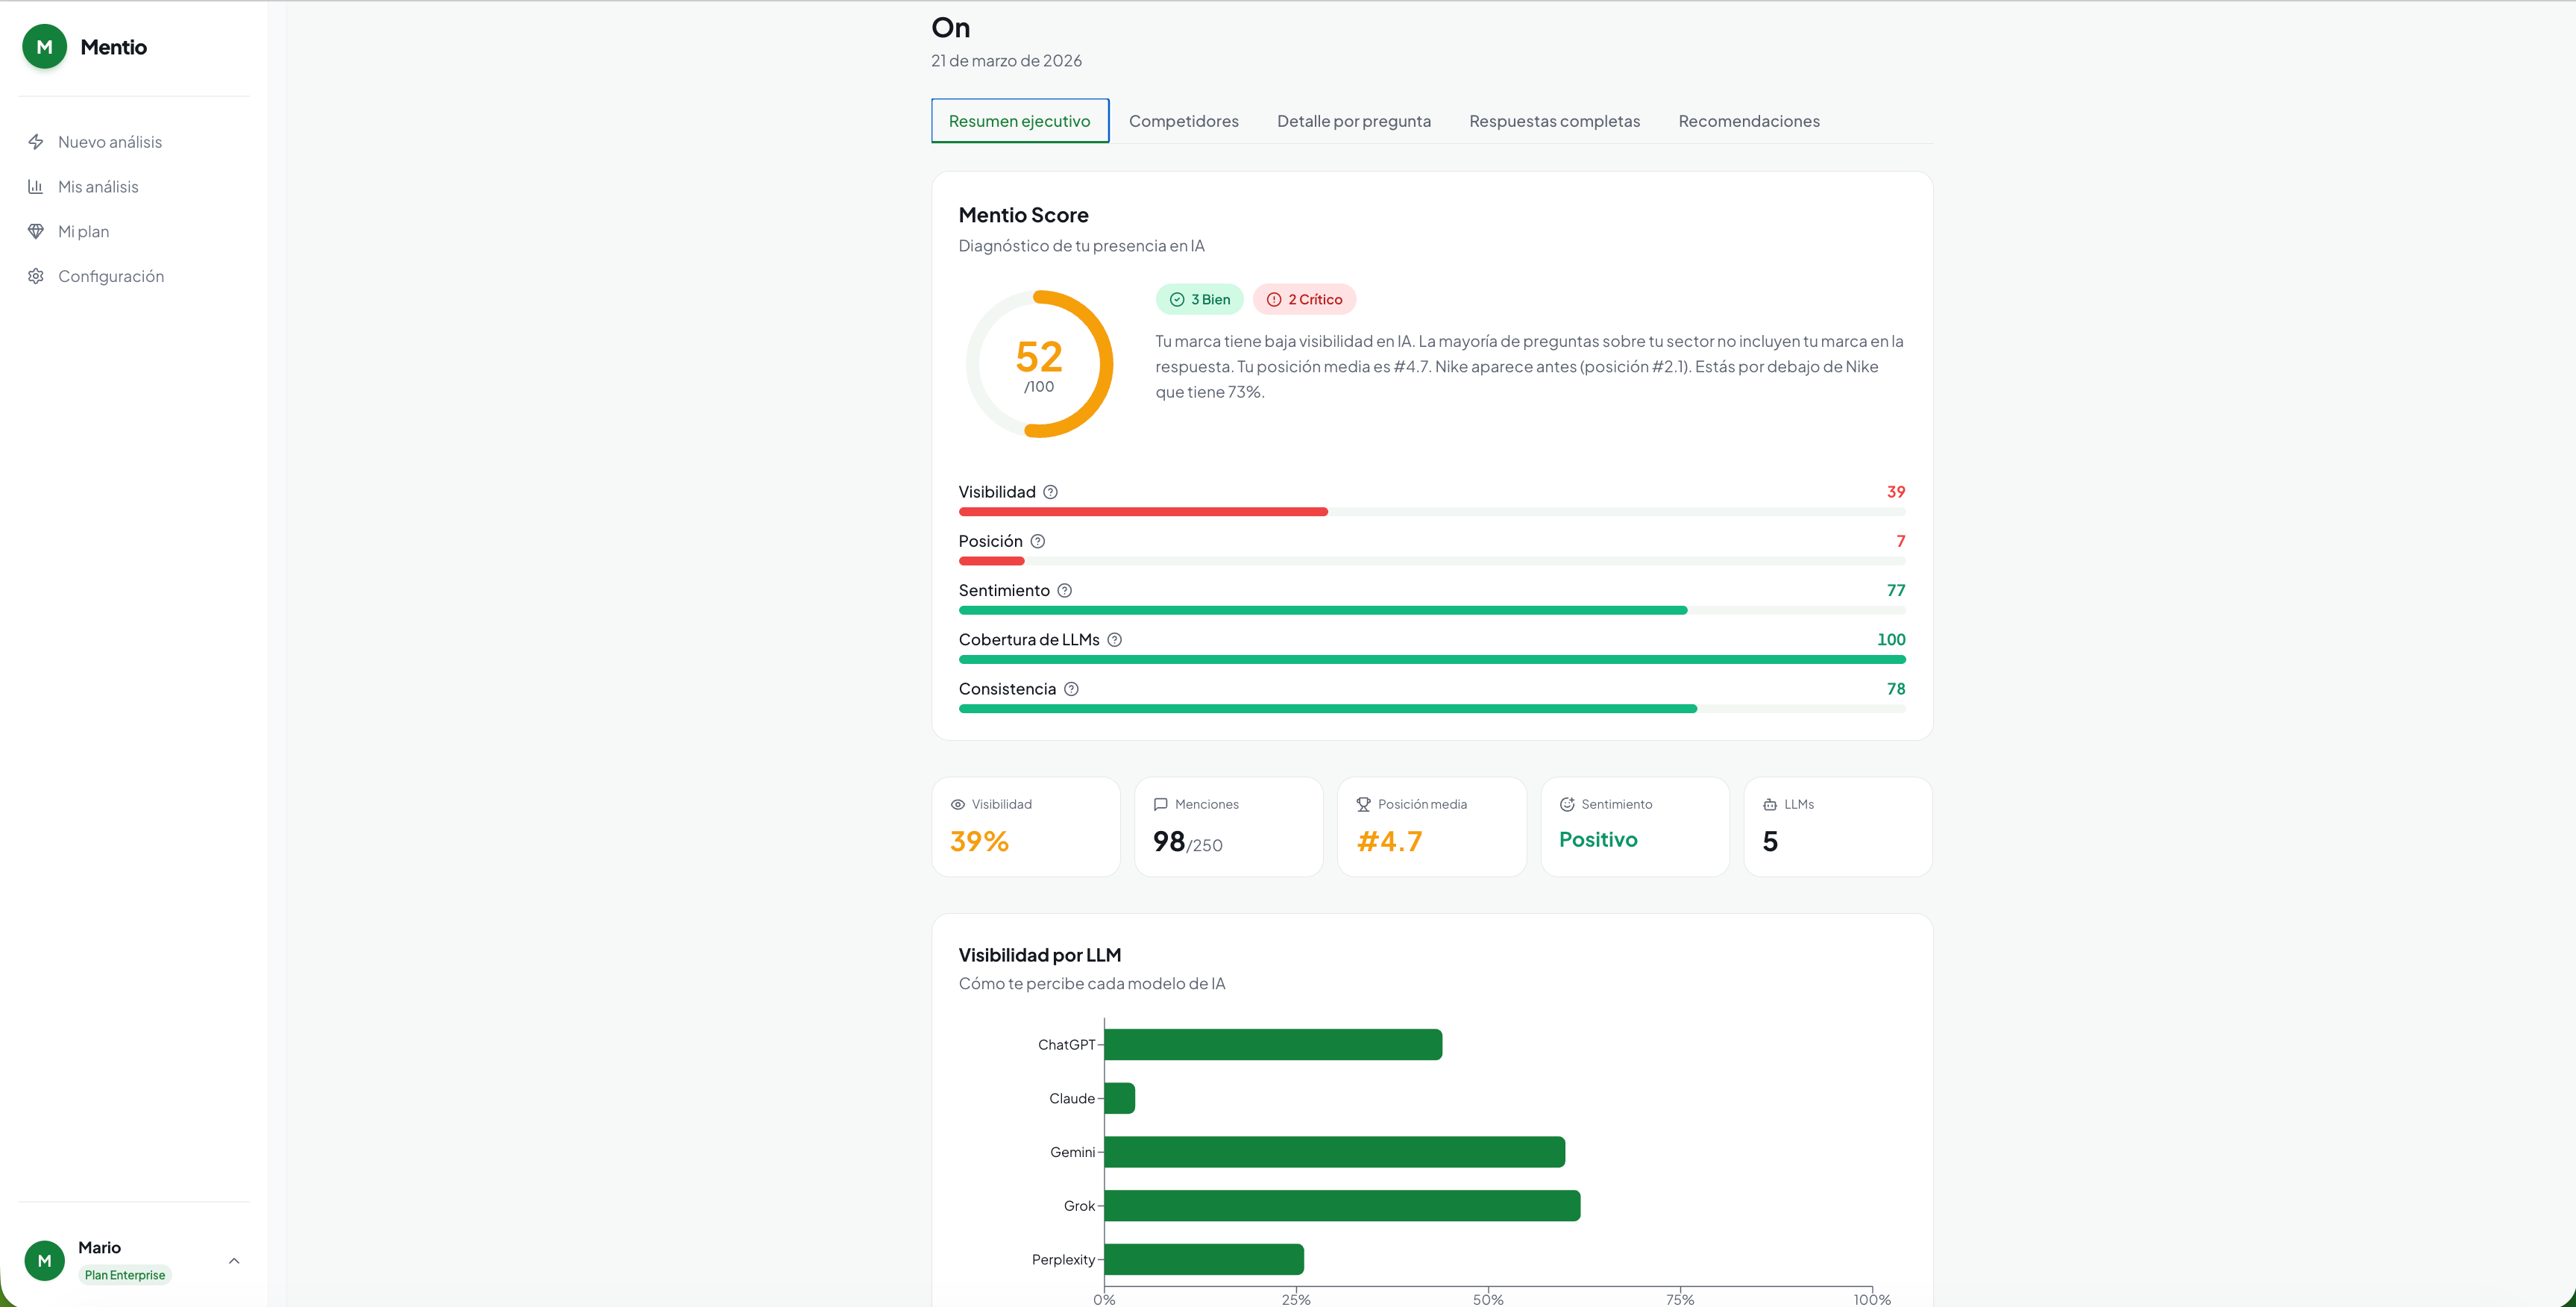The image size is (2576, 1307).
Task: Open the Detalle por pregunta tab
Action: tap(1353, 121)
